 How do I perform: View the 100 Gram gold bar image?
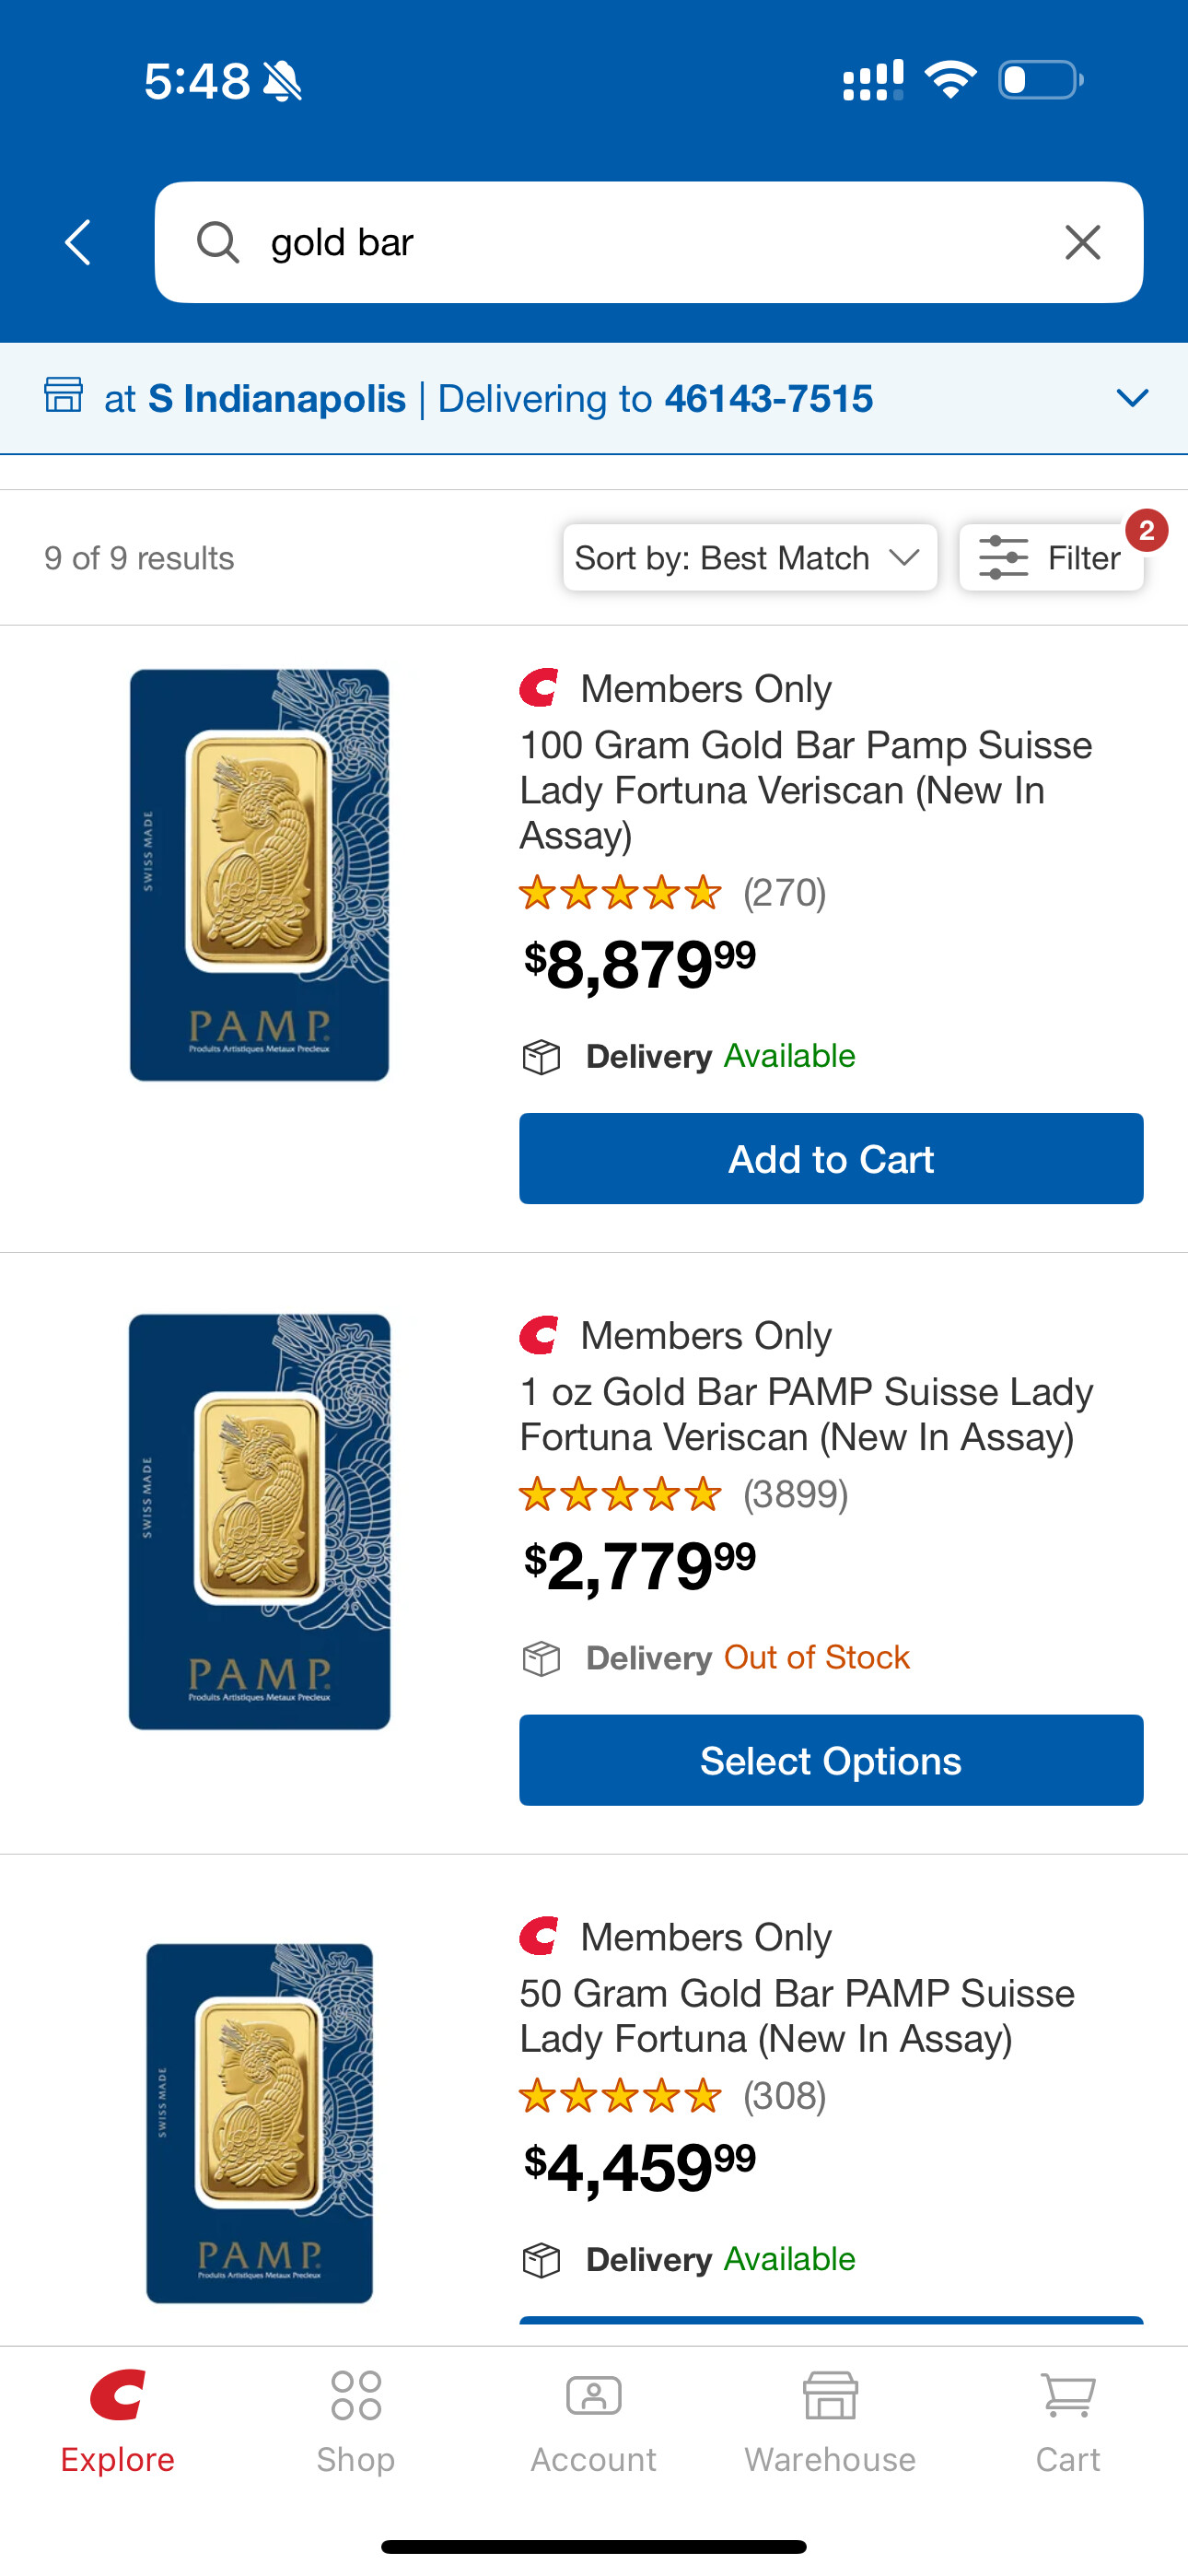pos(259,875)
